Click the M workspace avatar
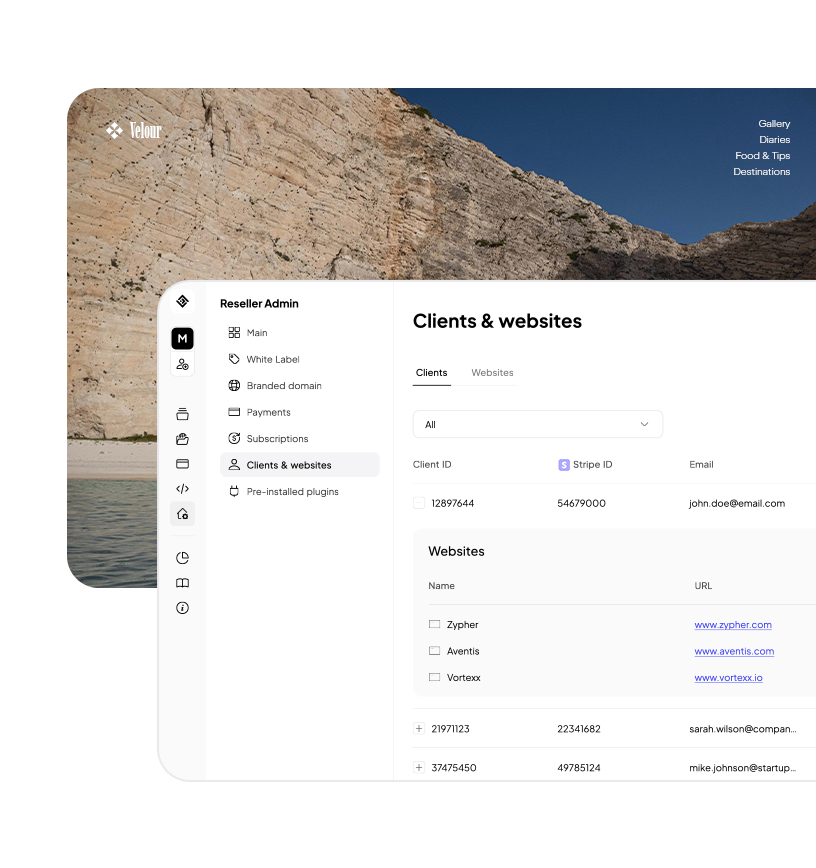This screenshot has width=816, height=868. [182, 338]
